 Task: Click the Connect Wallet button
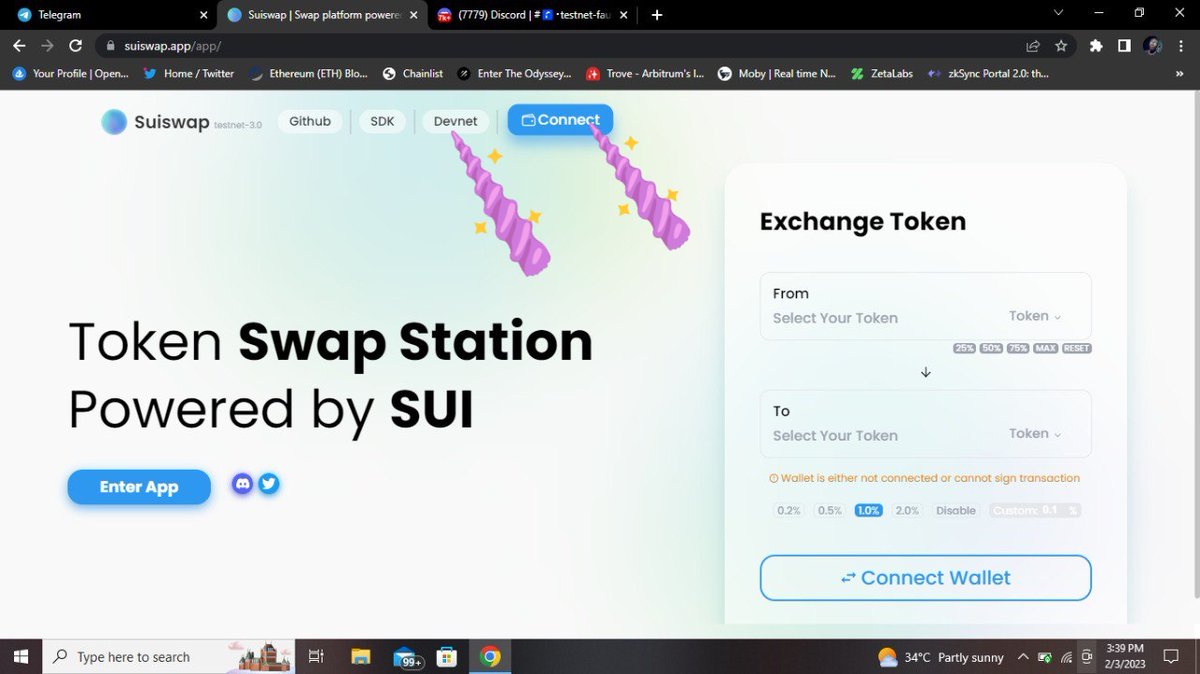tap(925, 578)
